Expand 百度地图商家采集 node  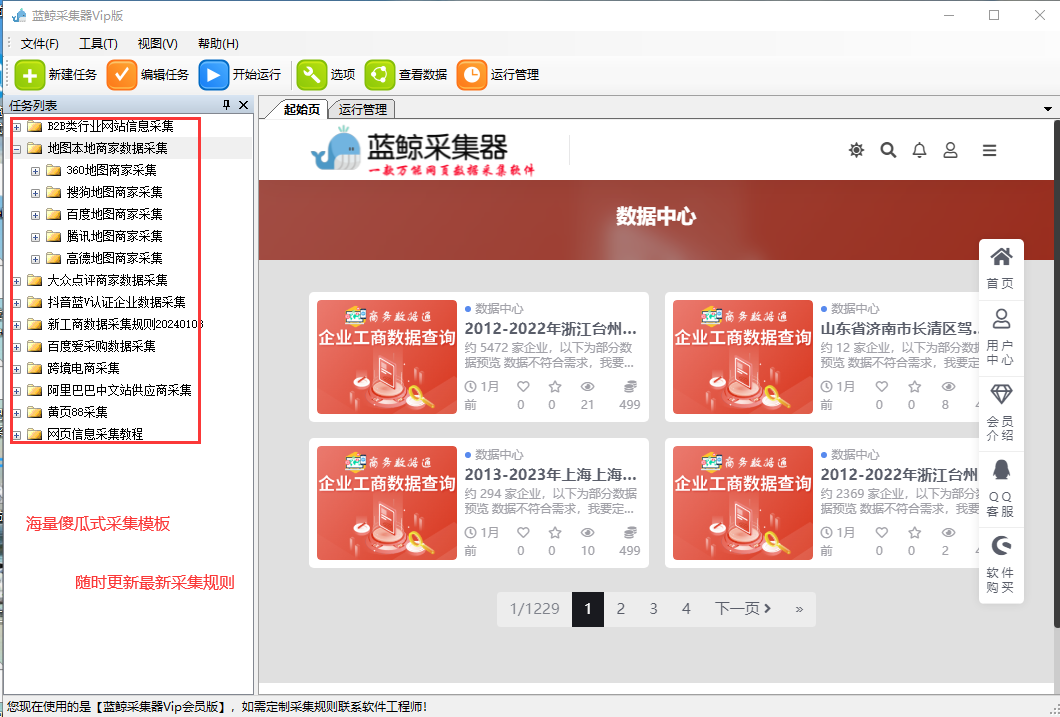click(x=36, y=215)
